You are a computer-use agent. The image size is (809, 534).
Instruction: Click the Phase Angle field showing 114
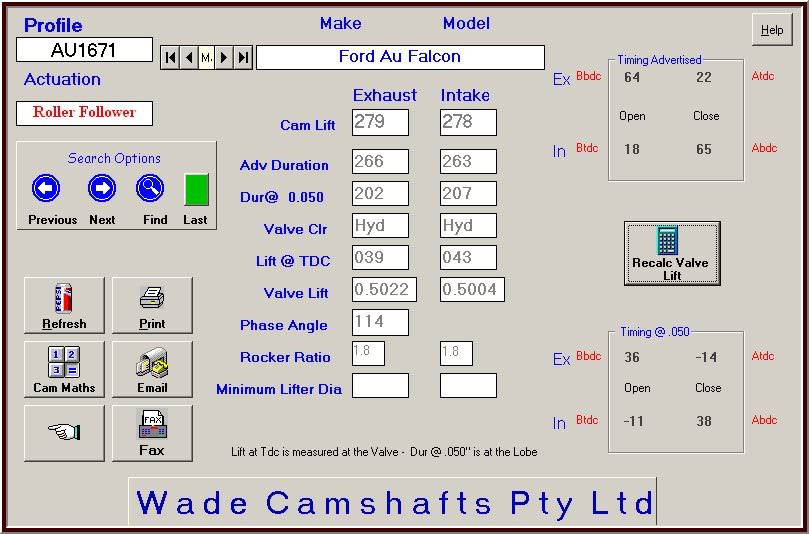[x=380, y=322]
